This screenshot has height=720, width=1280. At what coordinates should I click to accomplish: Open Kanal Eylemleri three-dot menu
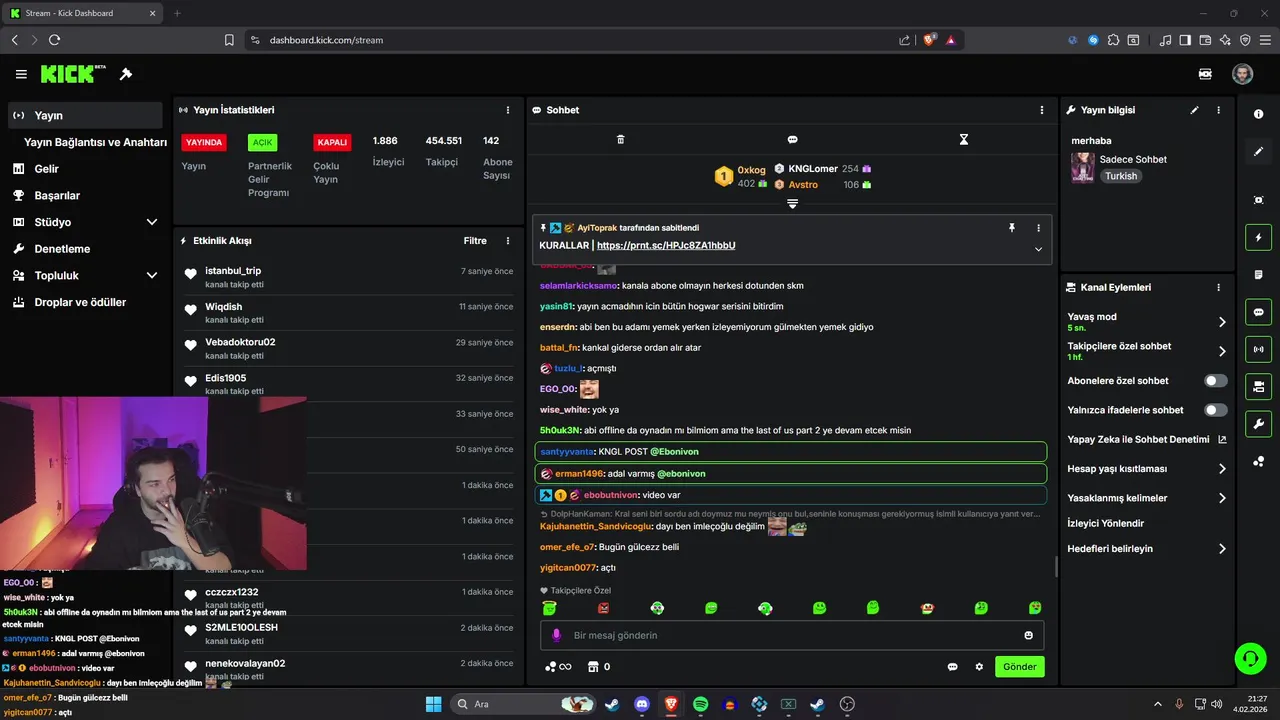point(1218,287)
